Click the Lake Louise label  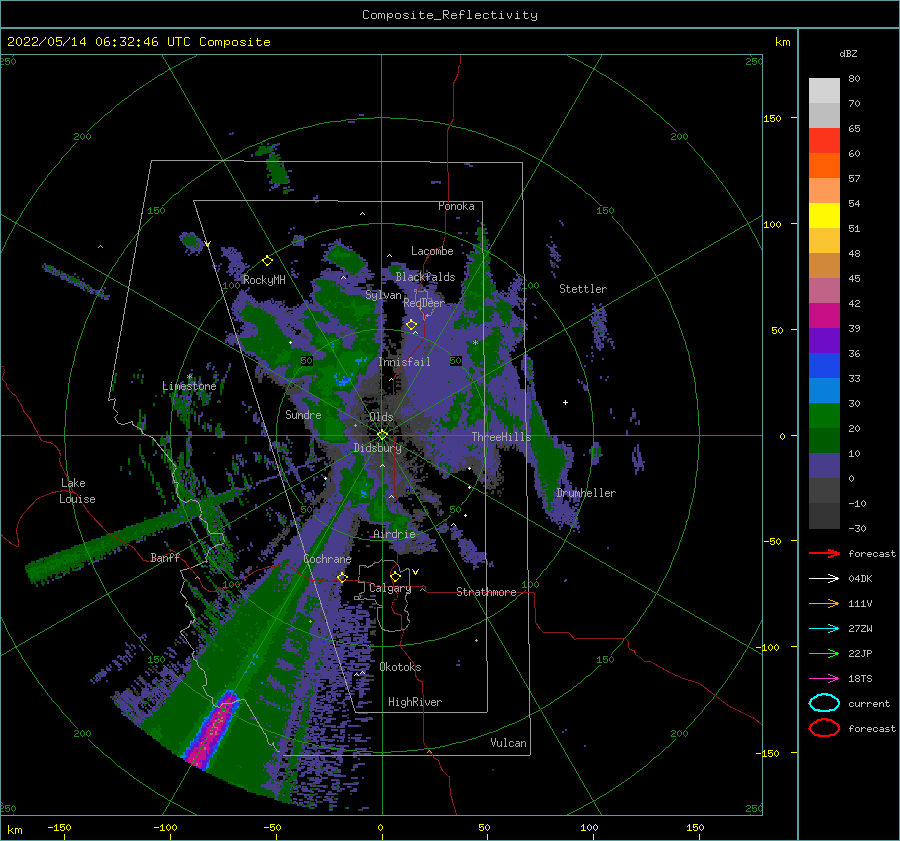click(77, 491)
